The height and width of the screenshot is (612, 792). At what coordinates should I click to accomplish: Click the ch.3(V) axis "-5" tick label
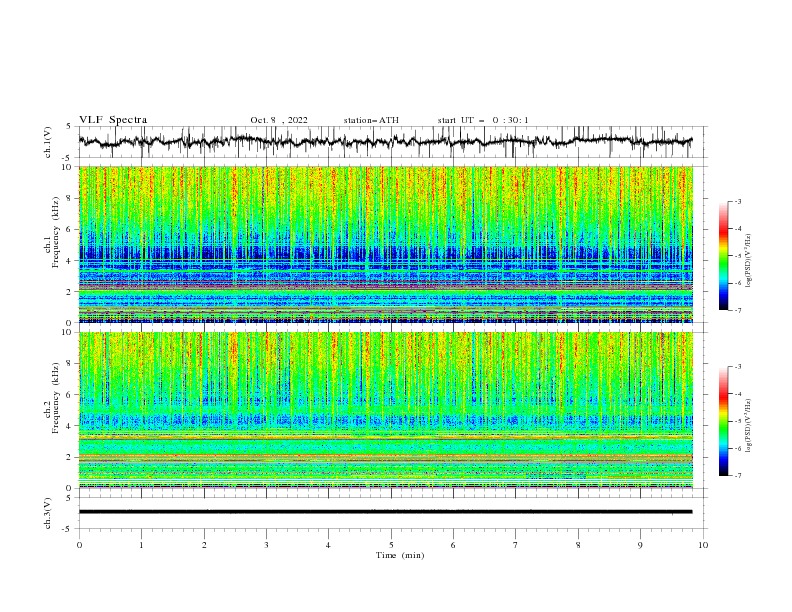click(x=68, y=529)
